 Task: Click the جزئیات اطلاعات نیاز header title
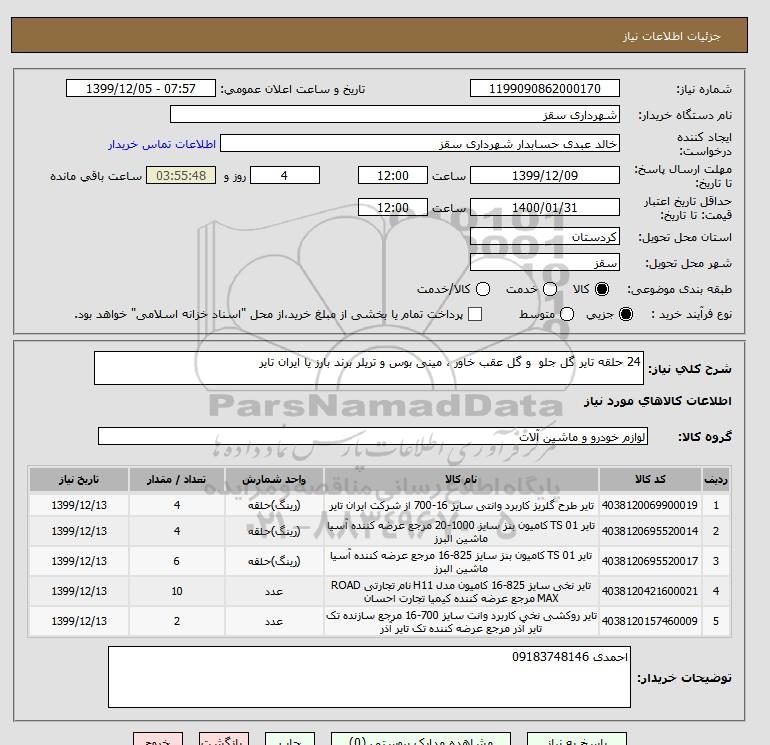pos(671,36)
